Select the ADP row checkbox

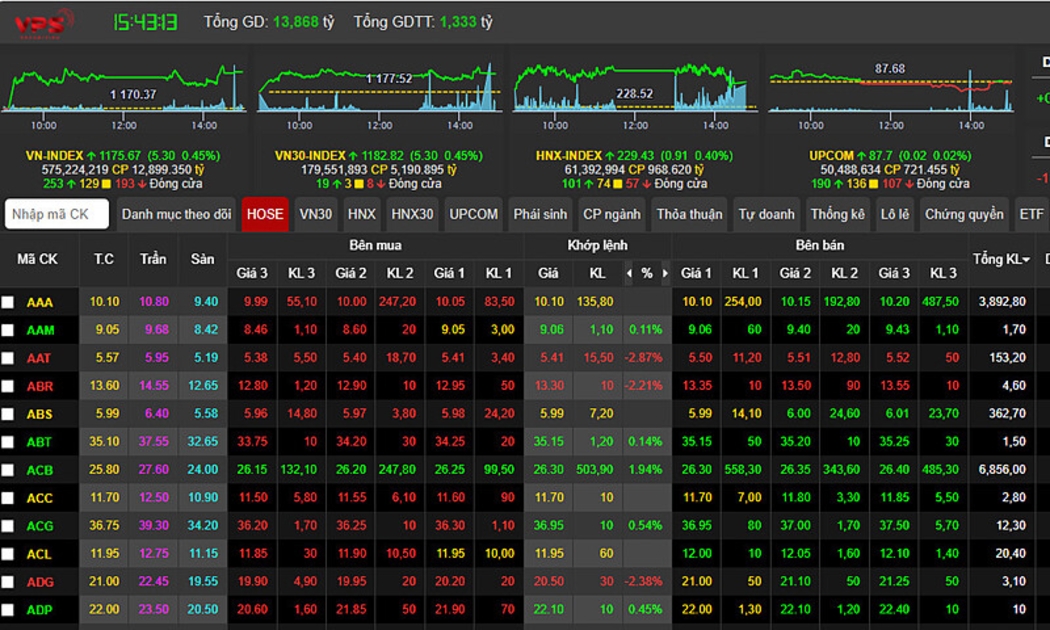(8, 610)
